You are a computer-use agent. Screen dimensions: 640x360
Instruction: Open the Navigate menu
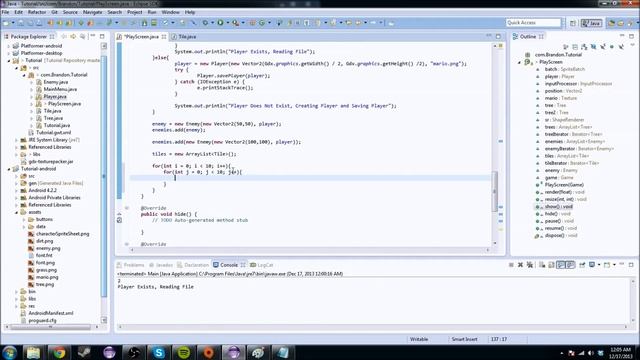pyautogui.click(x=92, y=12)
